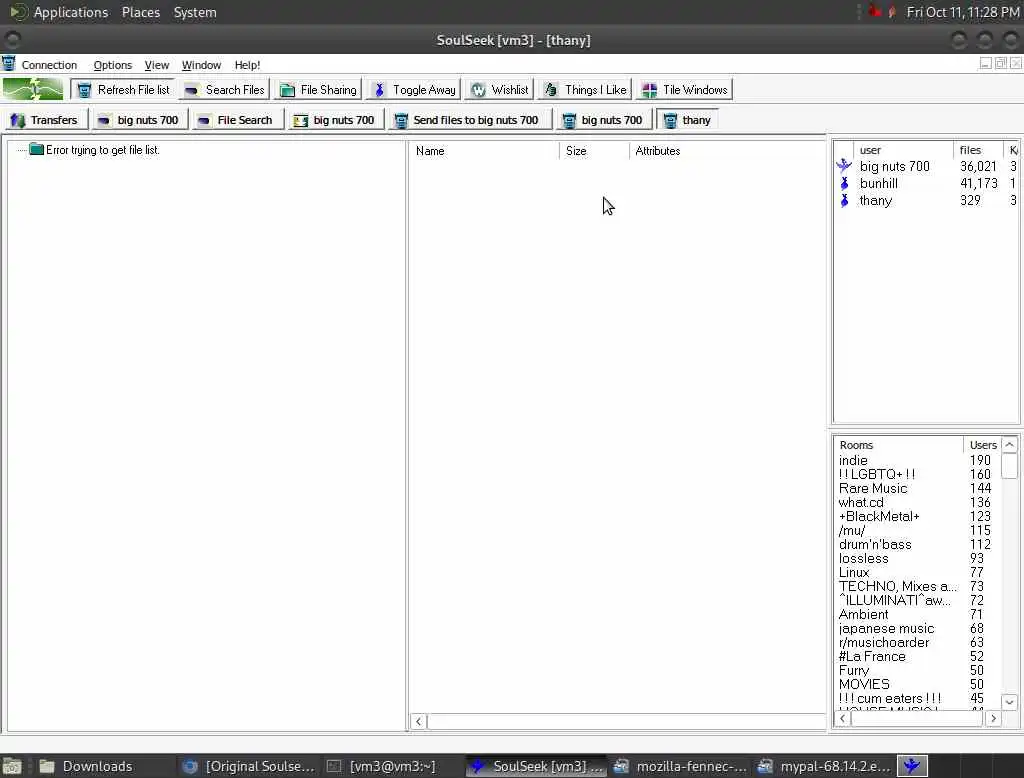
Task: Click the status icon next to bunhill
Action: 844,183
